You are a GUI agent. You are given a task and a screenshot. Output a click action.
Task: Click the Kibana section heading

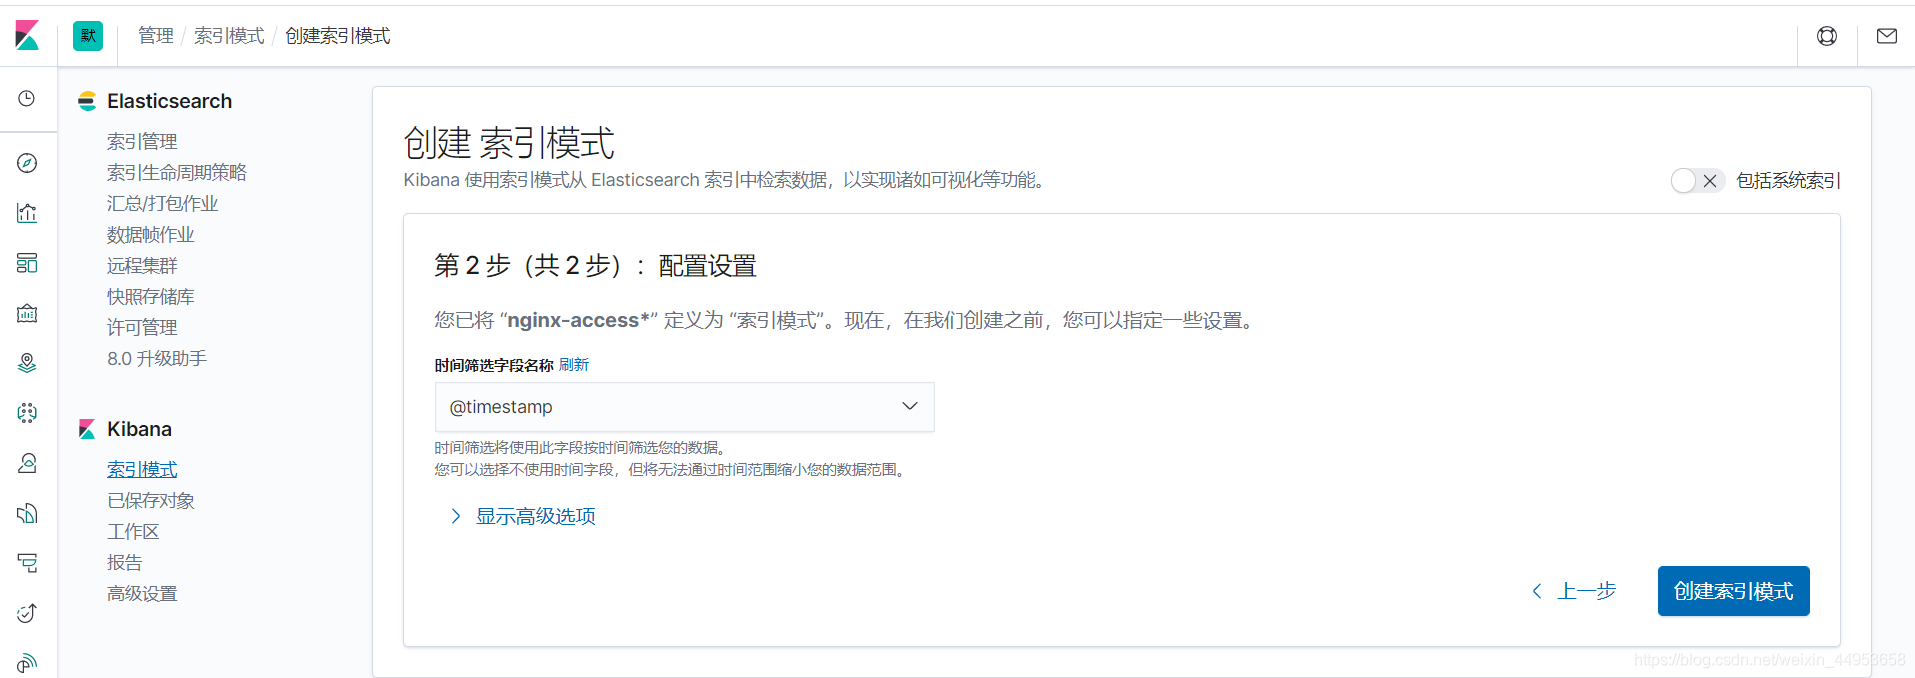139,429
